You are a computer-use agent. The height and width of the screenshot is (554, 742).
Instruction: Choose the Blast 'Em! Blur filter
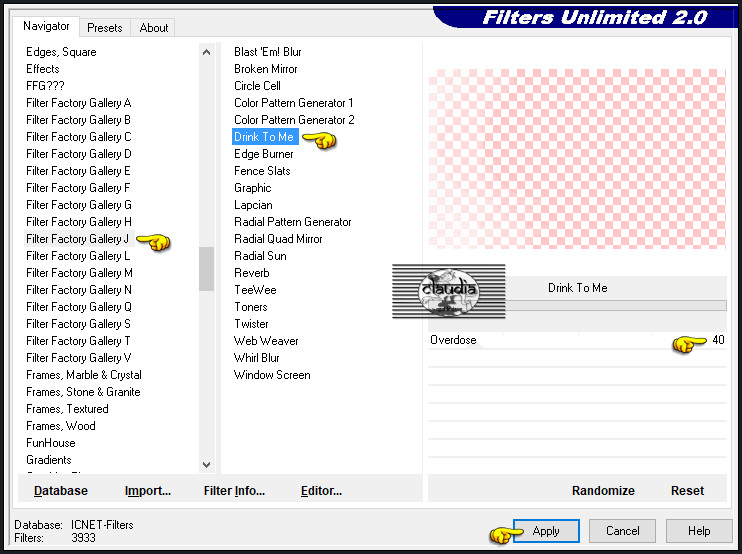point(267,52)
